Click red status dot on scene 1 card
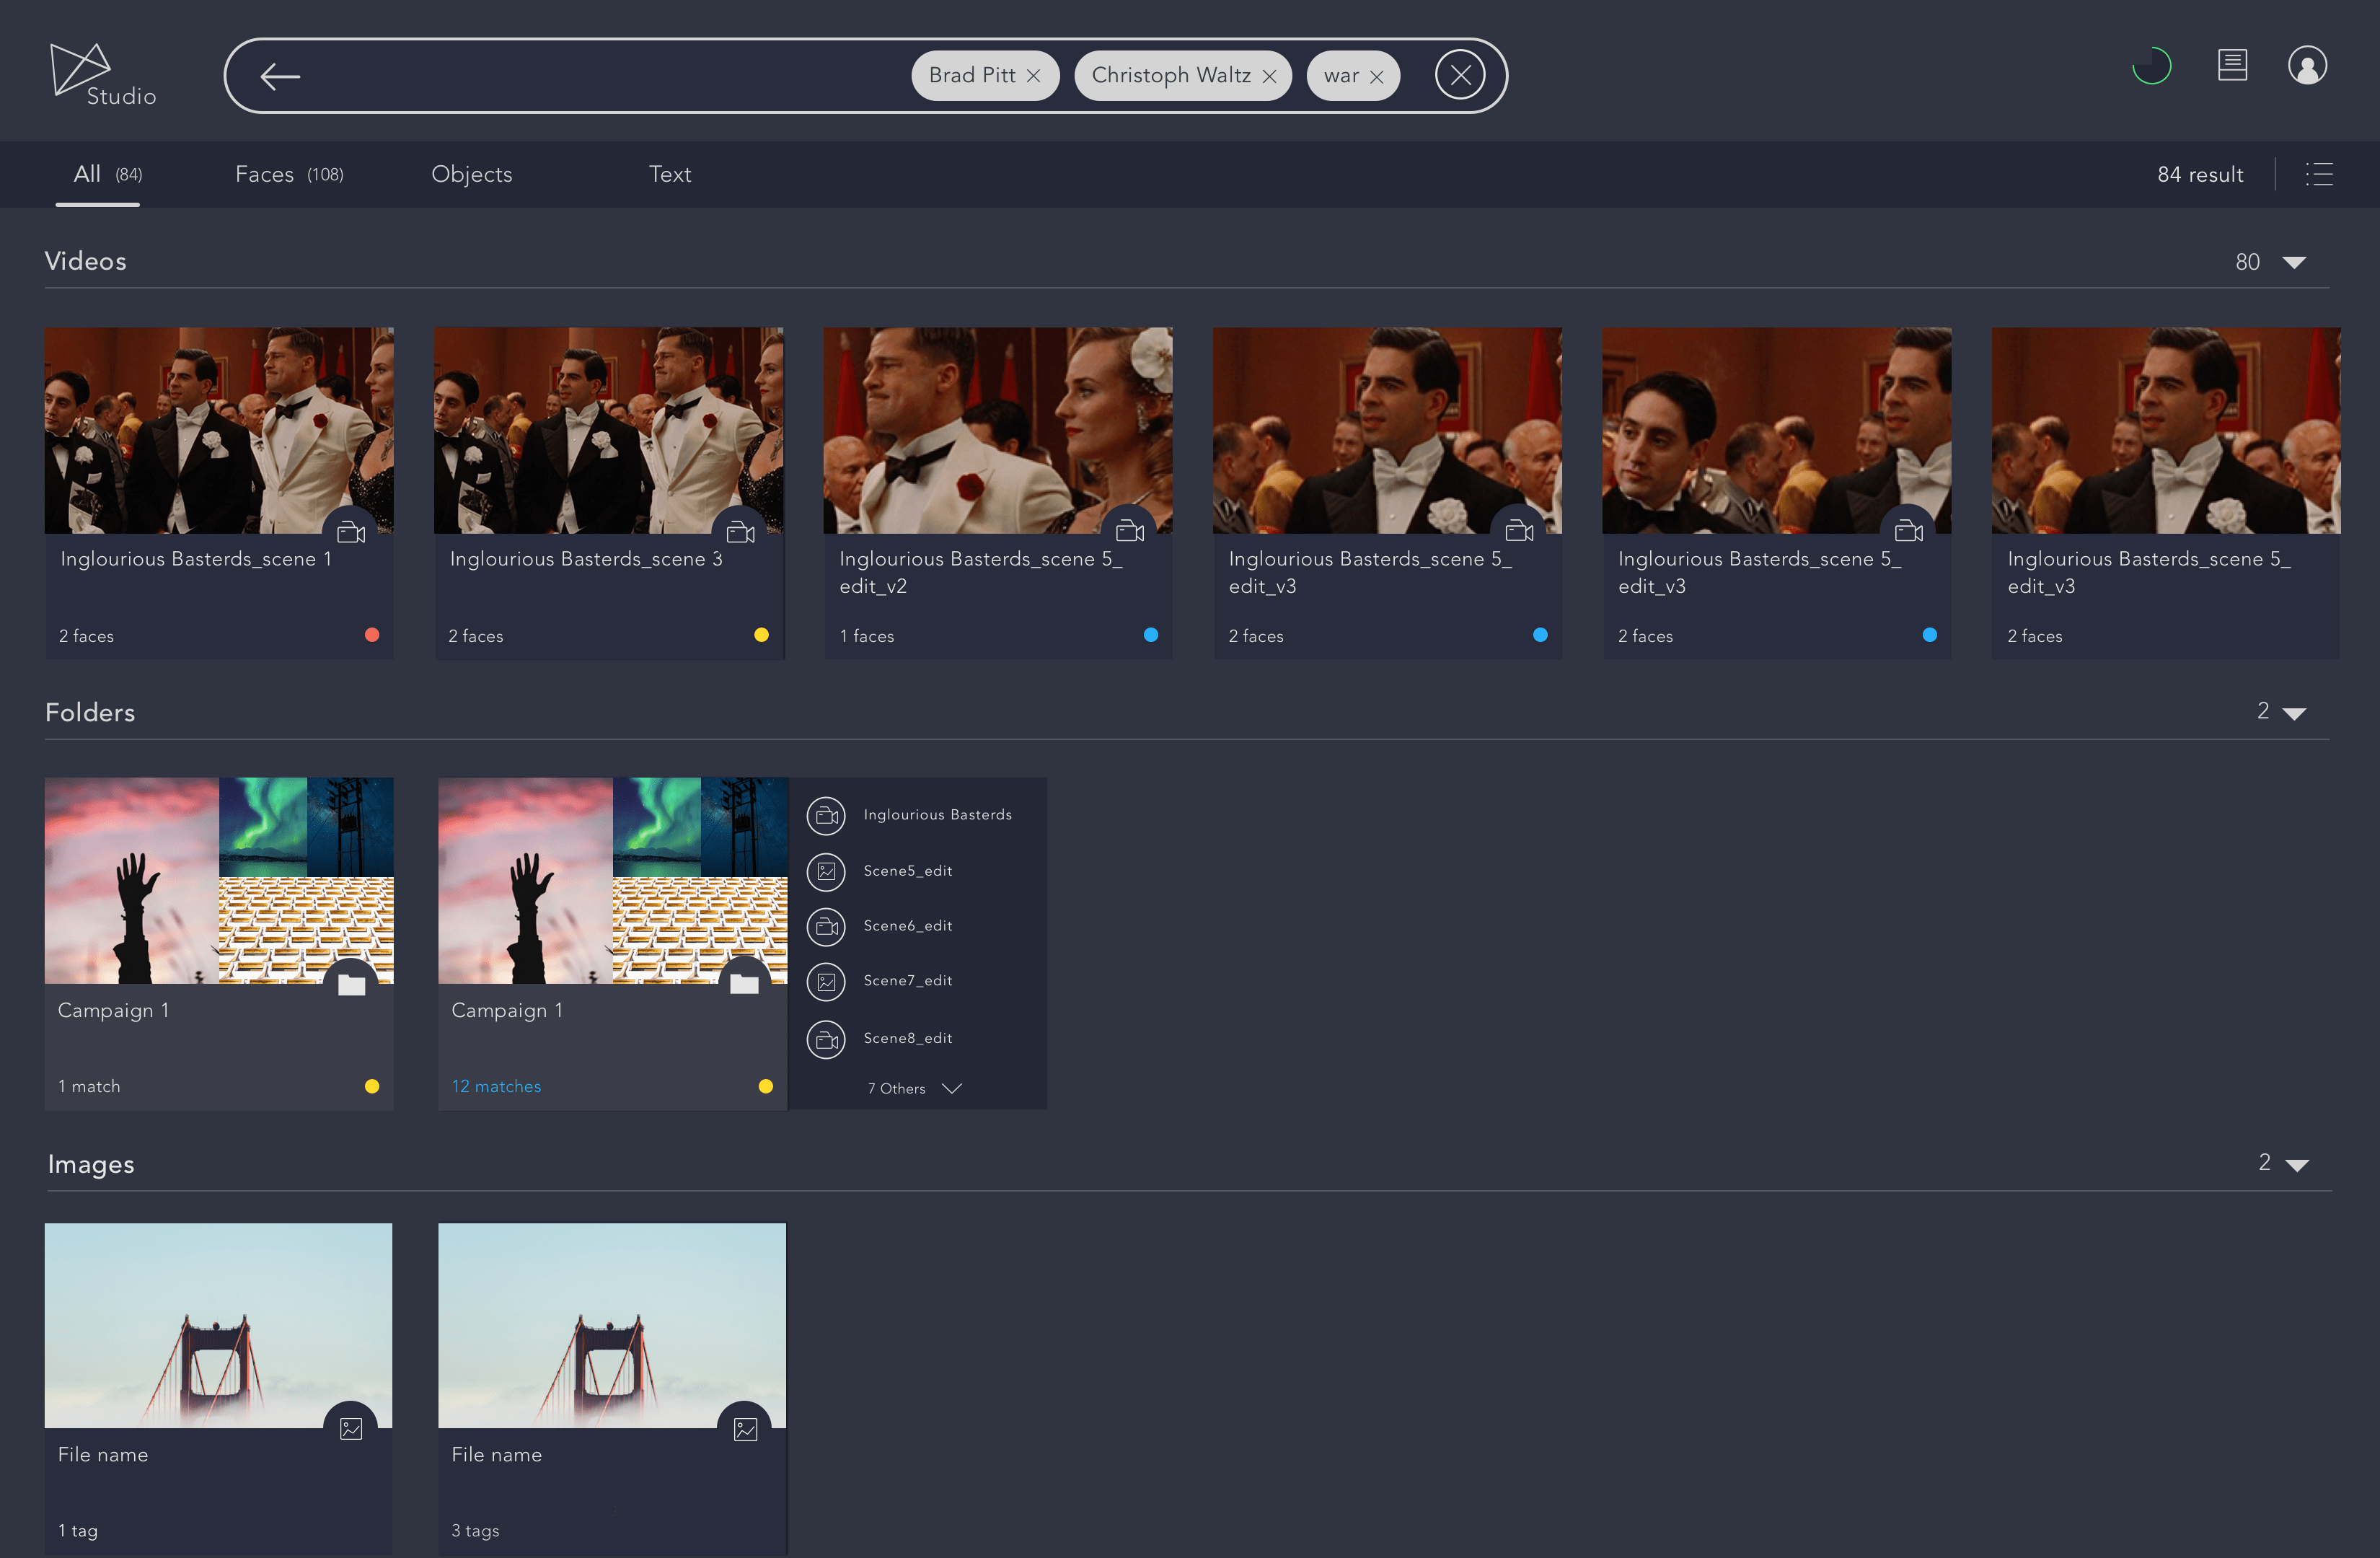Viewport: 2380px width, 1558px height. pyautogui.click(x=372, y=634)
